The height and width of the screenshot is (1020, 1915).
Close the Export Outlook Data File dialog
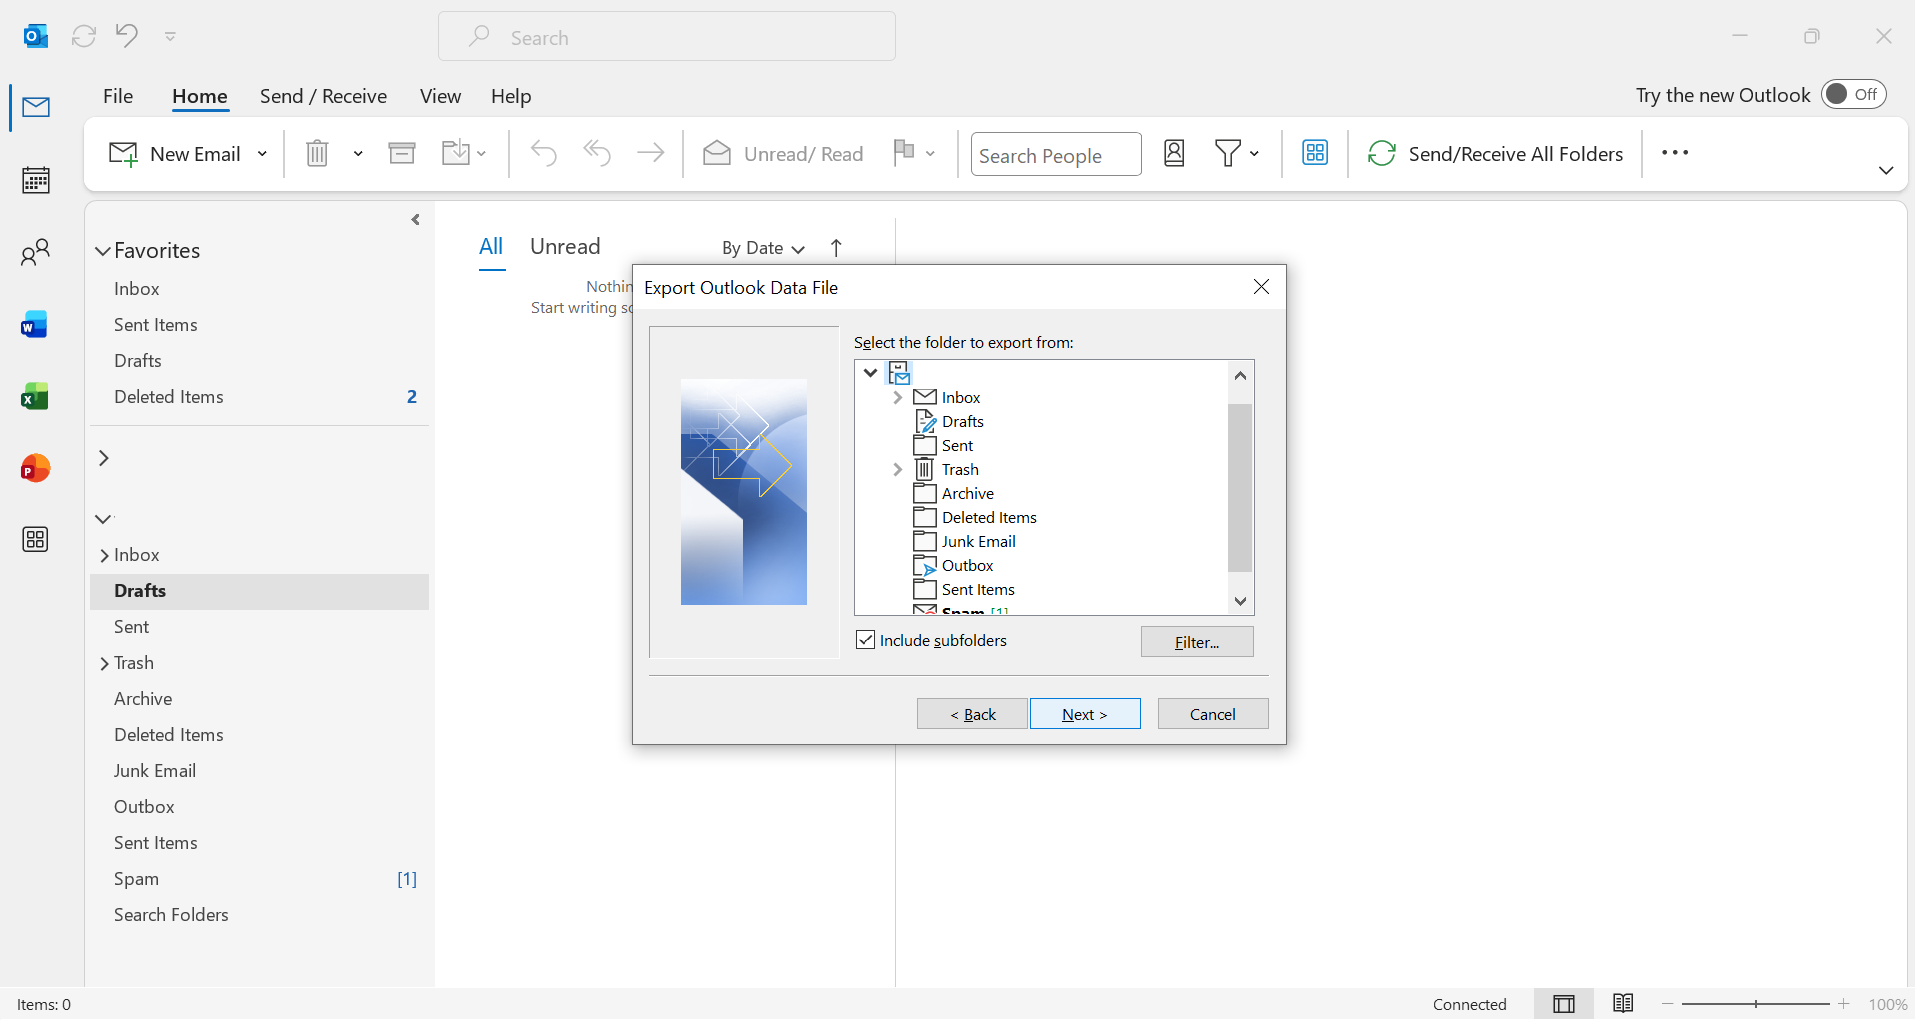point(1262,287)
